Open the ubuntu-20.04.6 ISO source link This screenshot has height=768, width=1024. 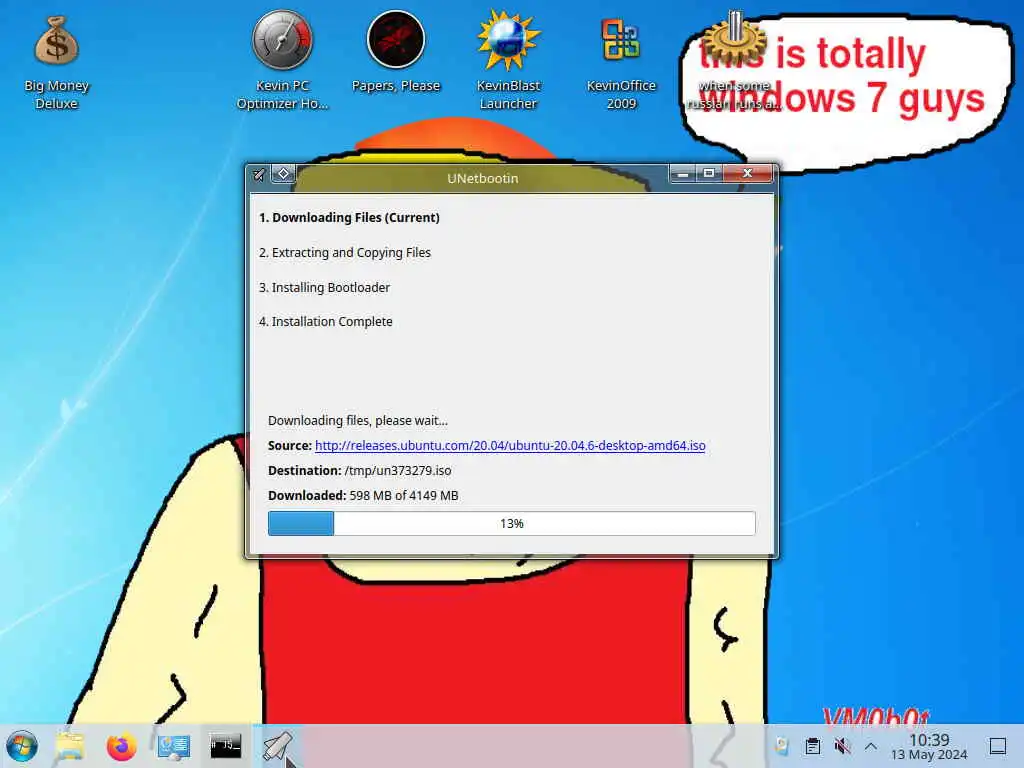coord(510,445)
